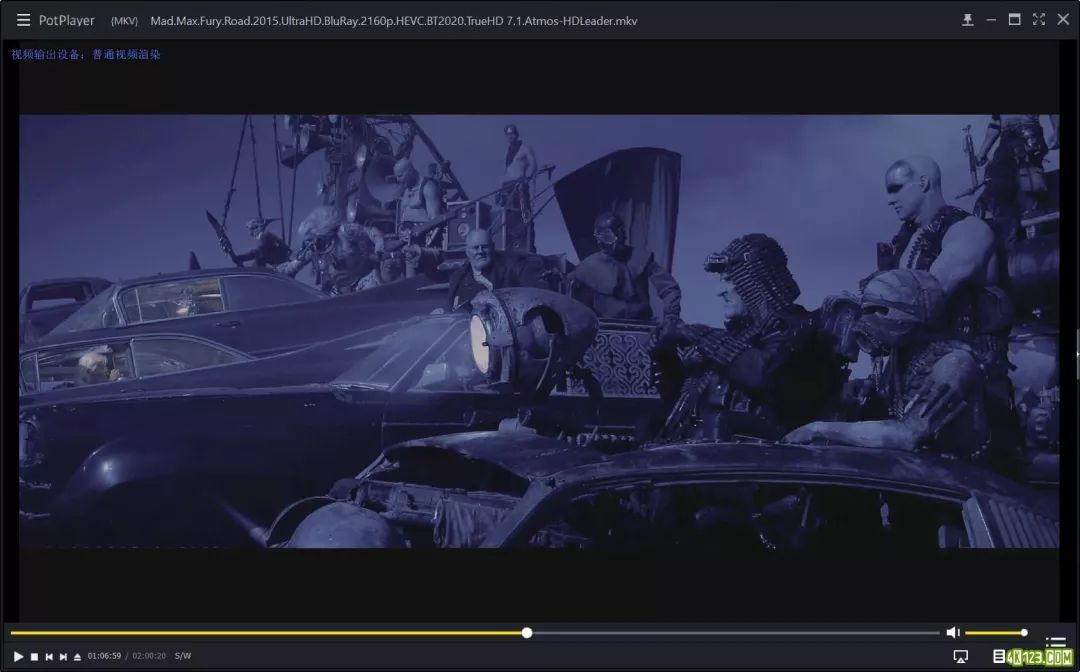The height and width of the screenshot is (672, 1080).
Task: Click the volume slider knob
Action: [x=1024, y=632]
